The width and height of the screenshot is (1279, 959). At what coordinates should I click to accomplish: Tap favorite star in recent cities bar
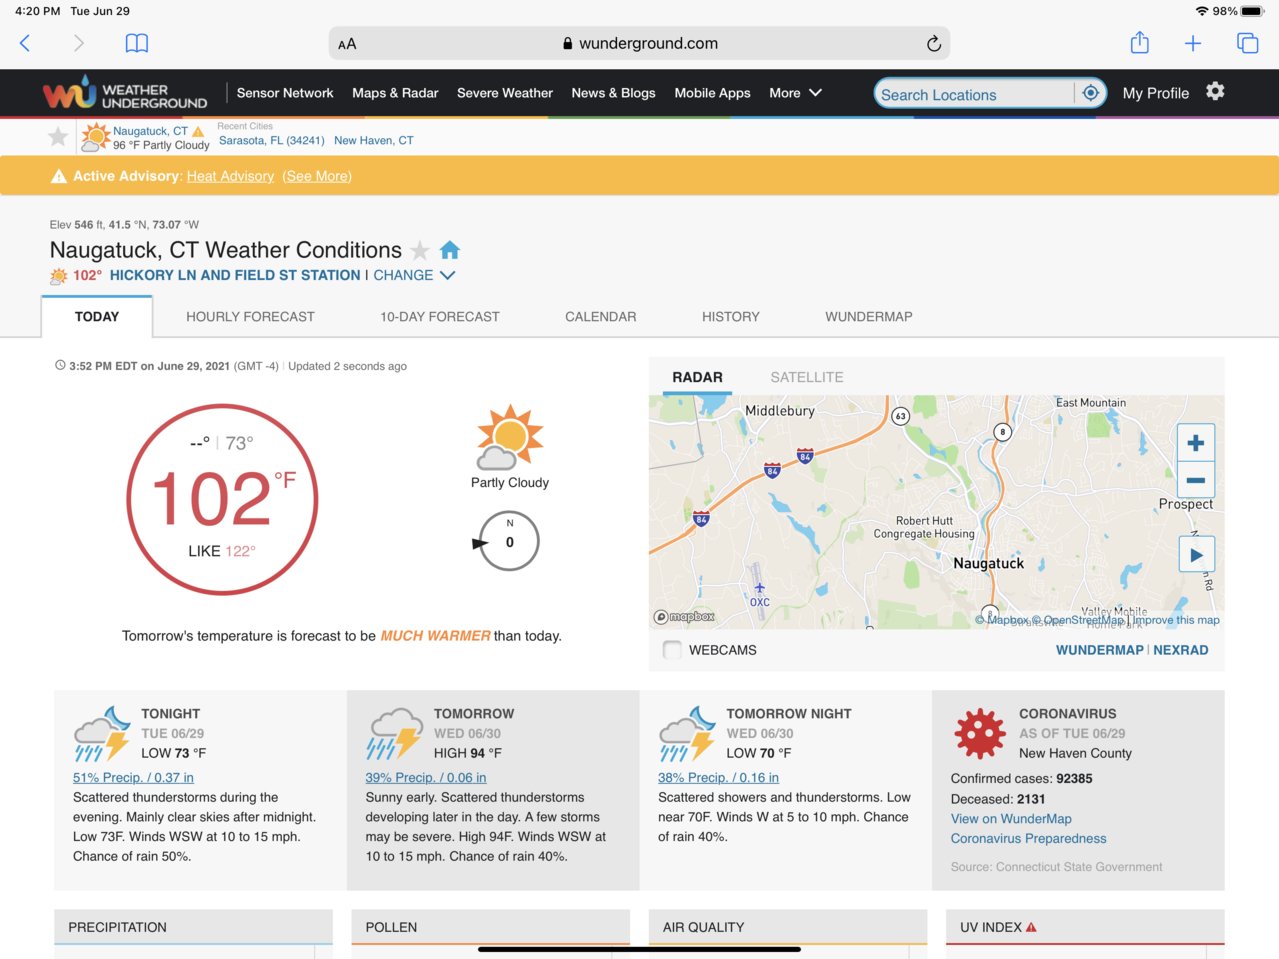tap(58, 137)
